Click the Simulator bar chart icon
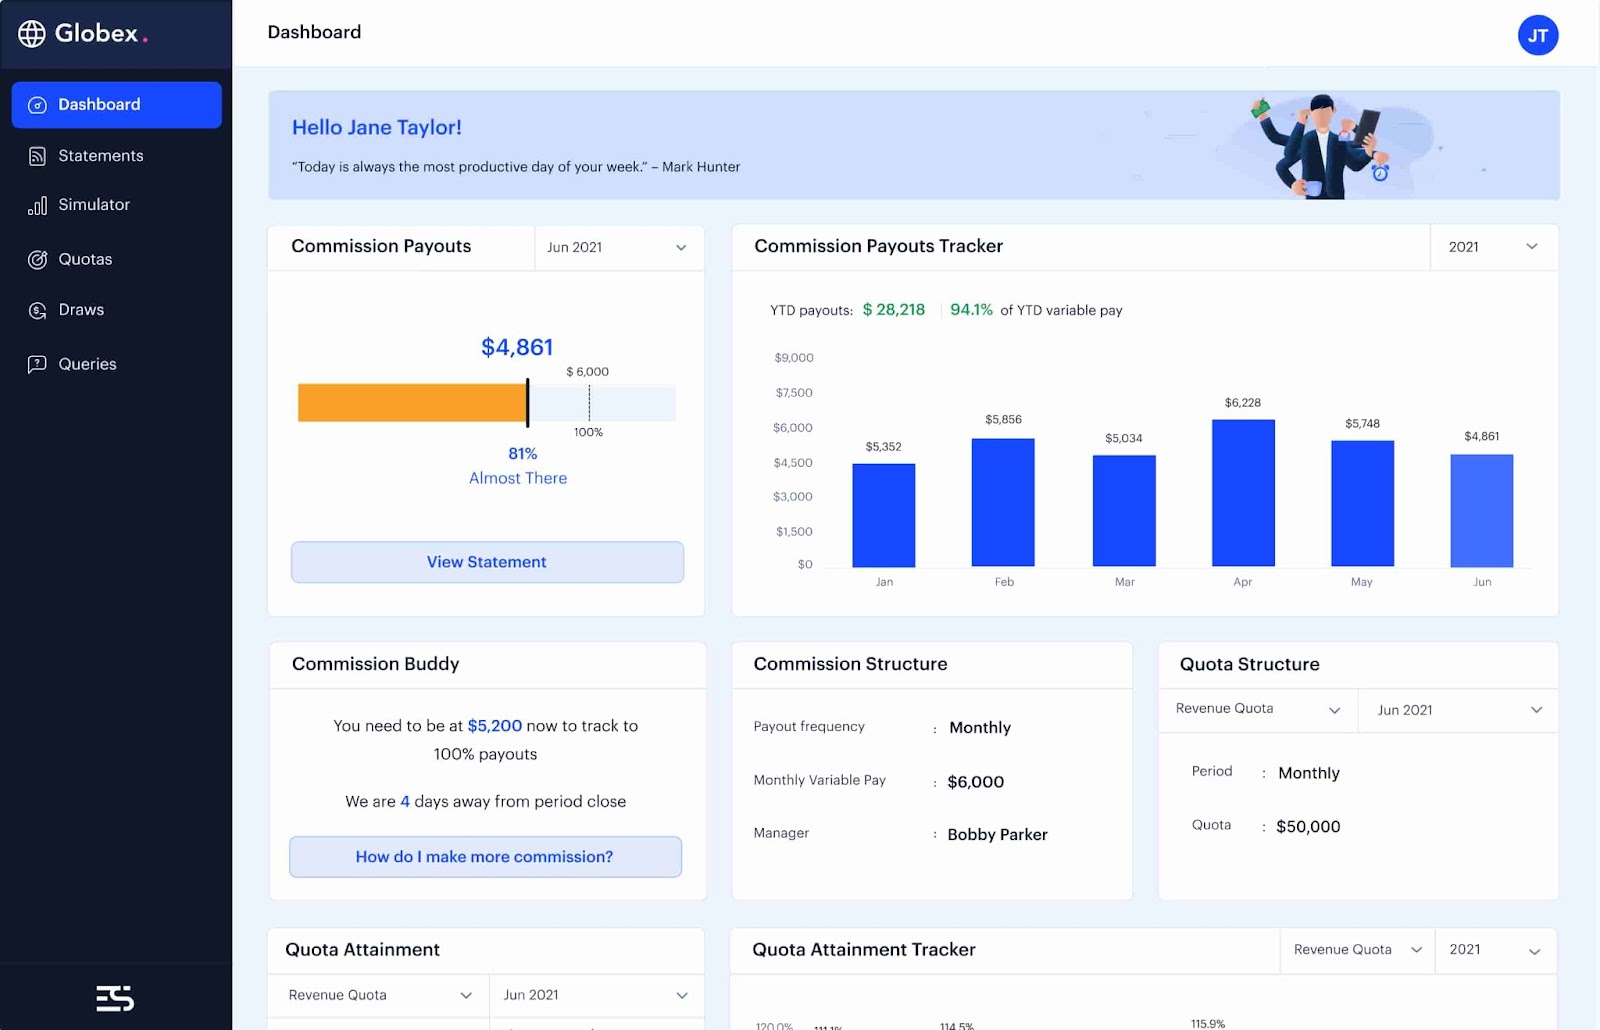This screenshot has height=1030, width=1600. pos(37,206)
